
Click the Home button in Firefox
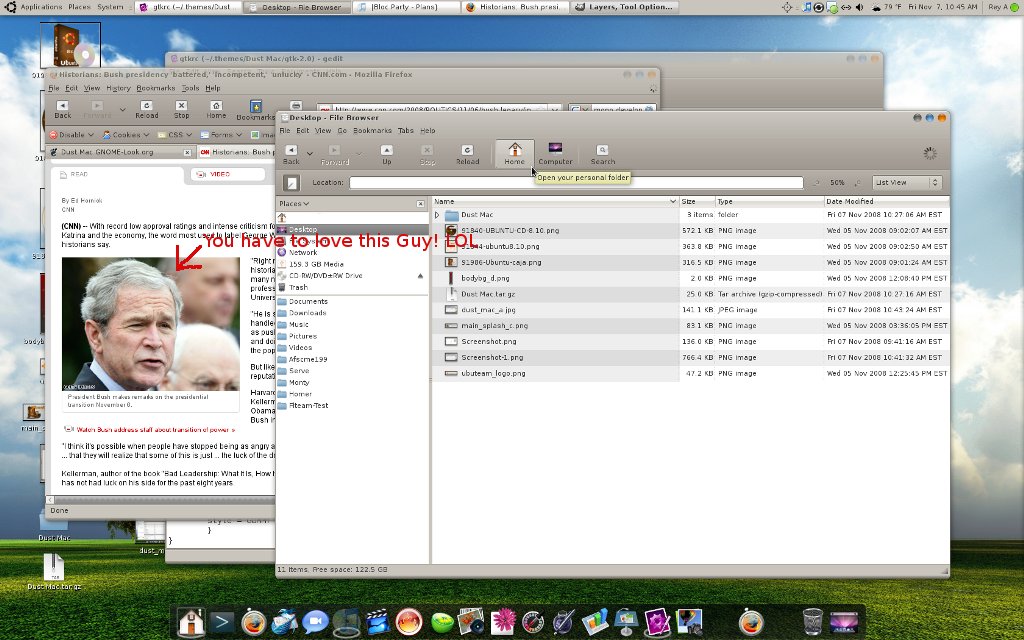pos(216,110)
